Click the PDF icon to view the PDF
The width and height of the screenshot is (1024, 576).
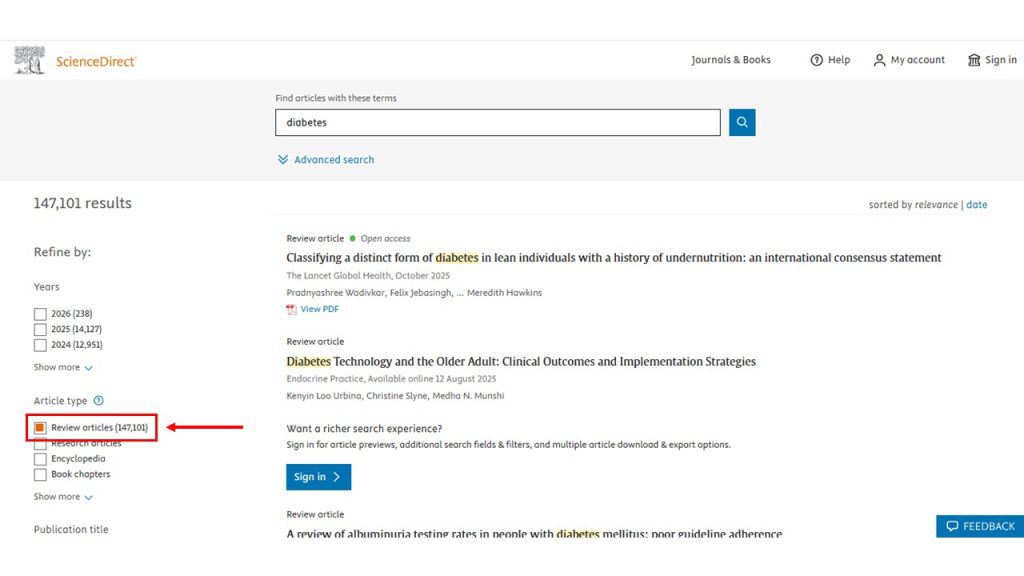292,309
